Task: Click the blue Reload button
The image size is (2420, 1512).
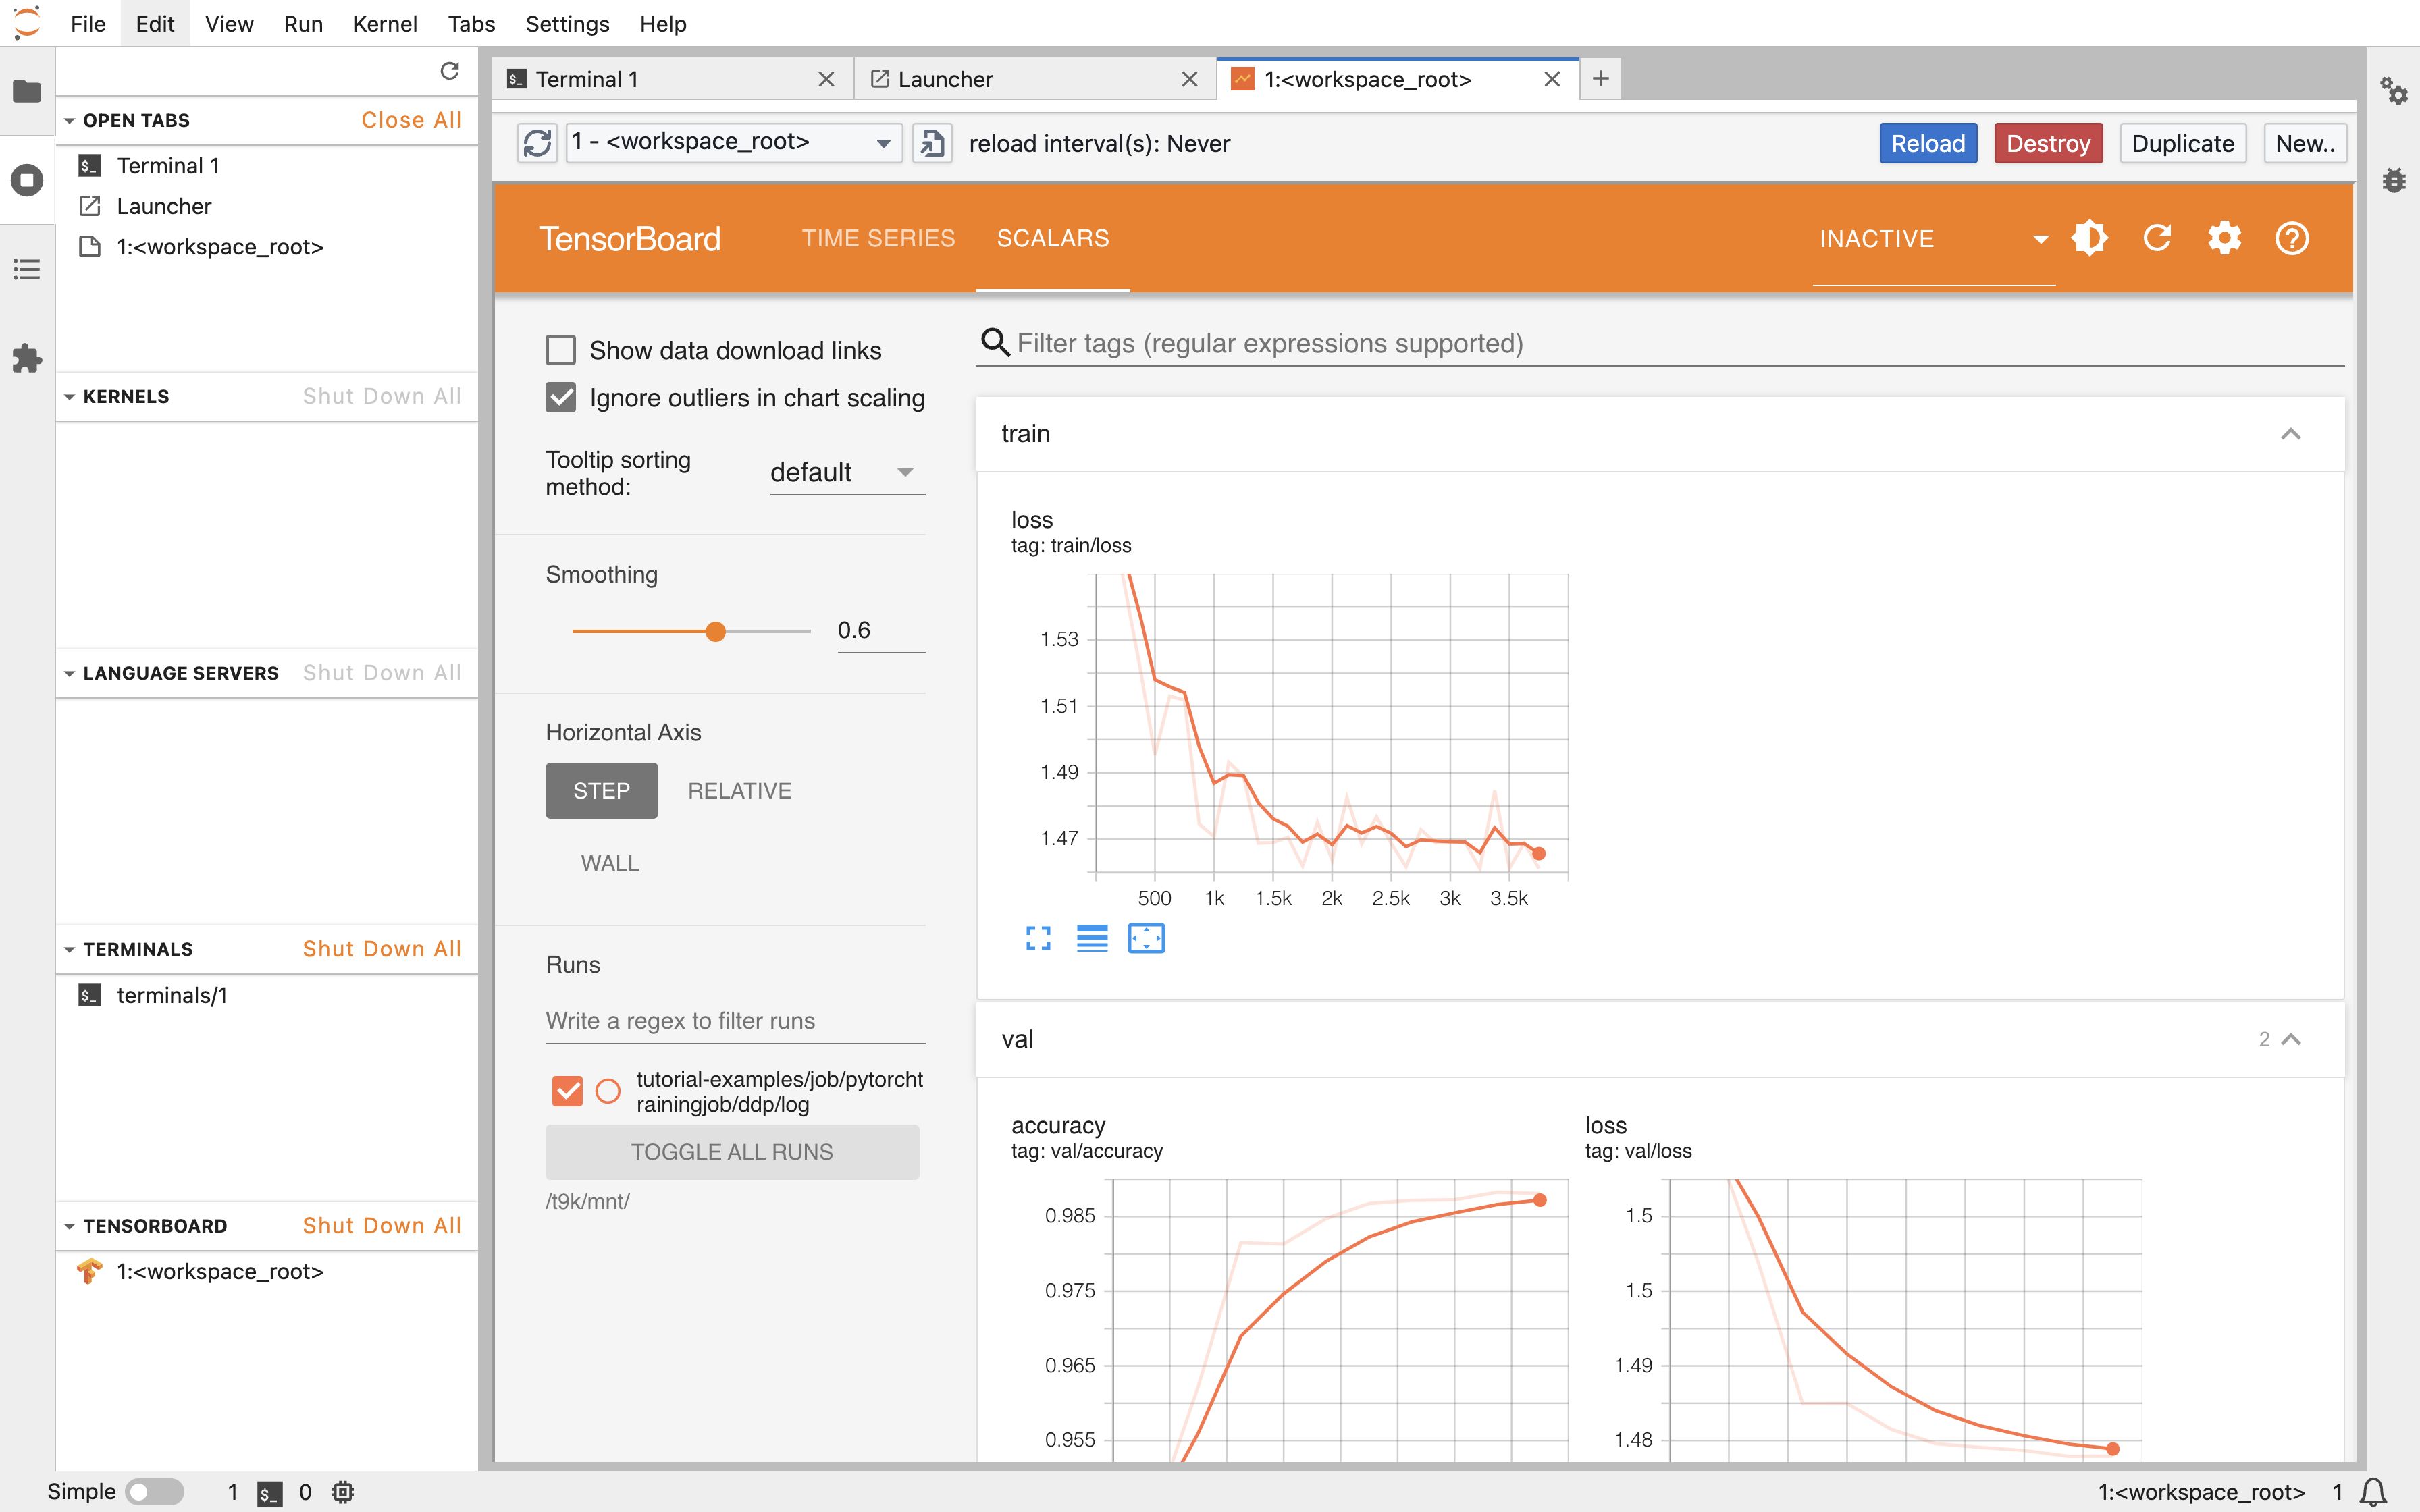Action: point(1928,143)
